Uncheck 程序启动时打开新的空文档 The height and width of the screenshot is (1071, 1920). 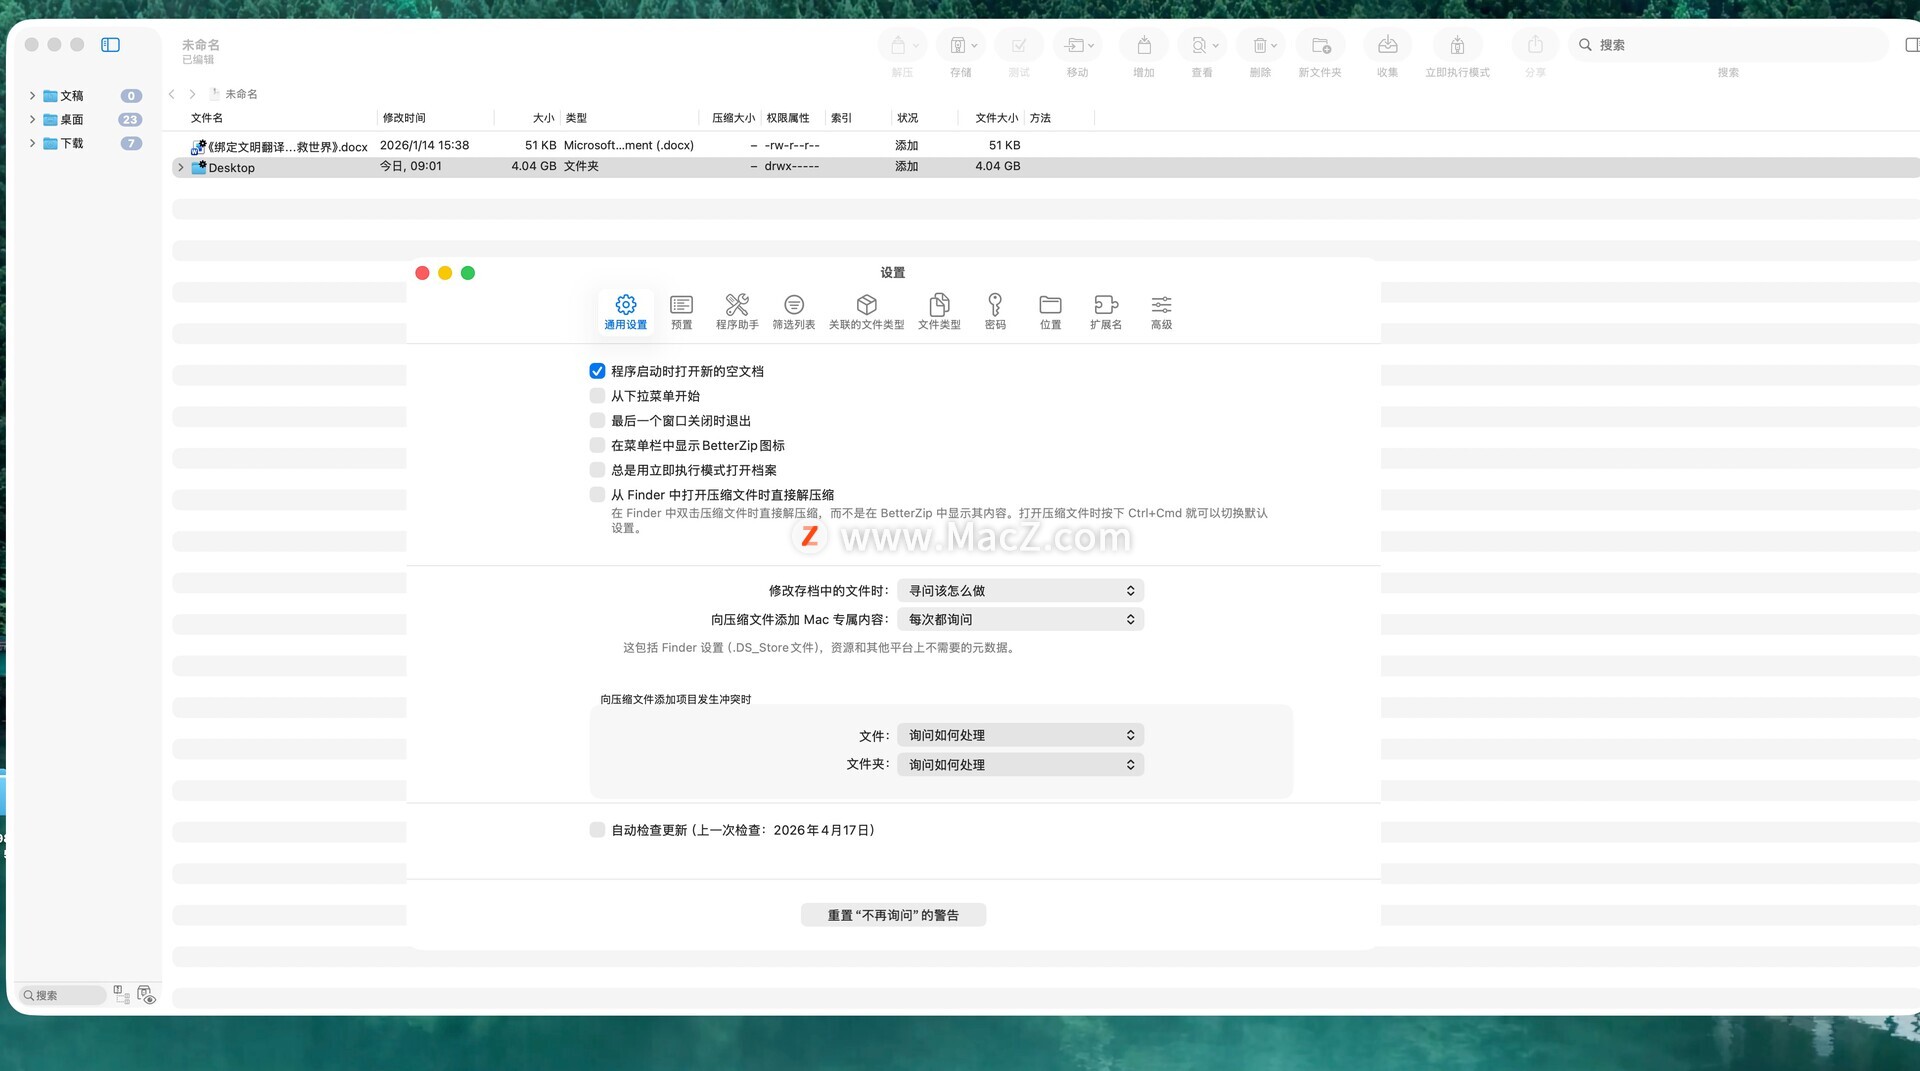click(597, 371)
